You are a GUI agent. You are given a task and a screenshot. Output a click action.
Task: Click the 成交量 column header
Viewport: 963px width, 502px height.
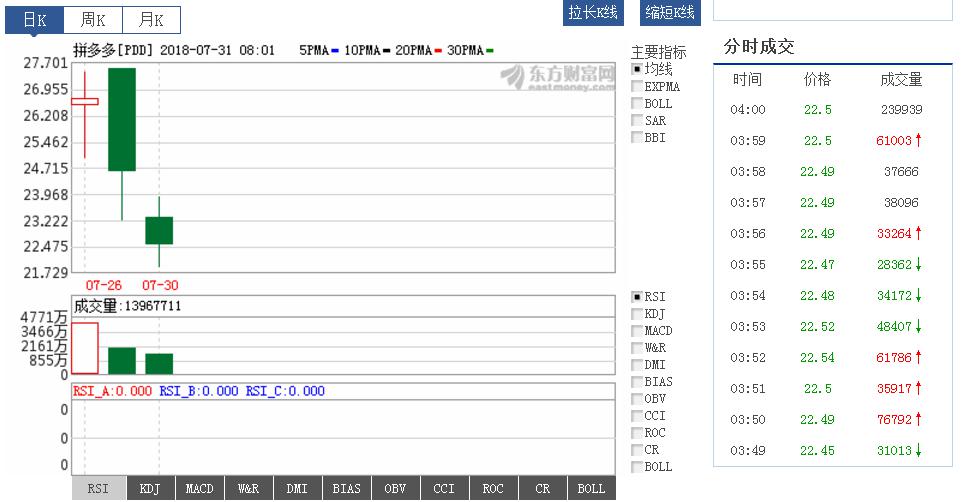[x=901, y=79]
